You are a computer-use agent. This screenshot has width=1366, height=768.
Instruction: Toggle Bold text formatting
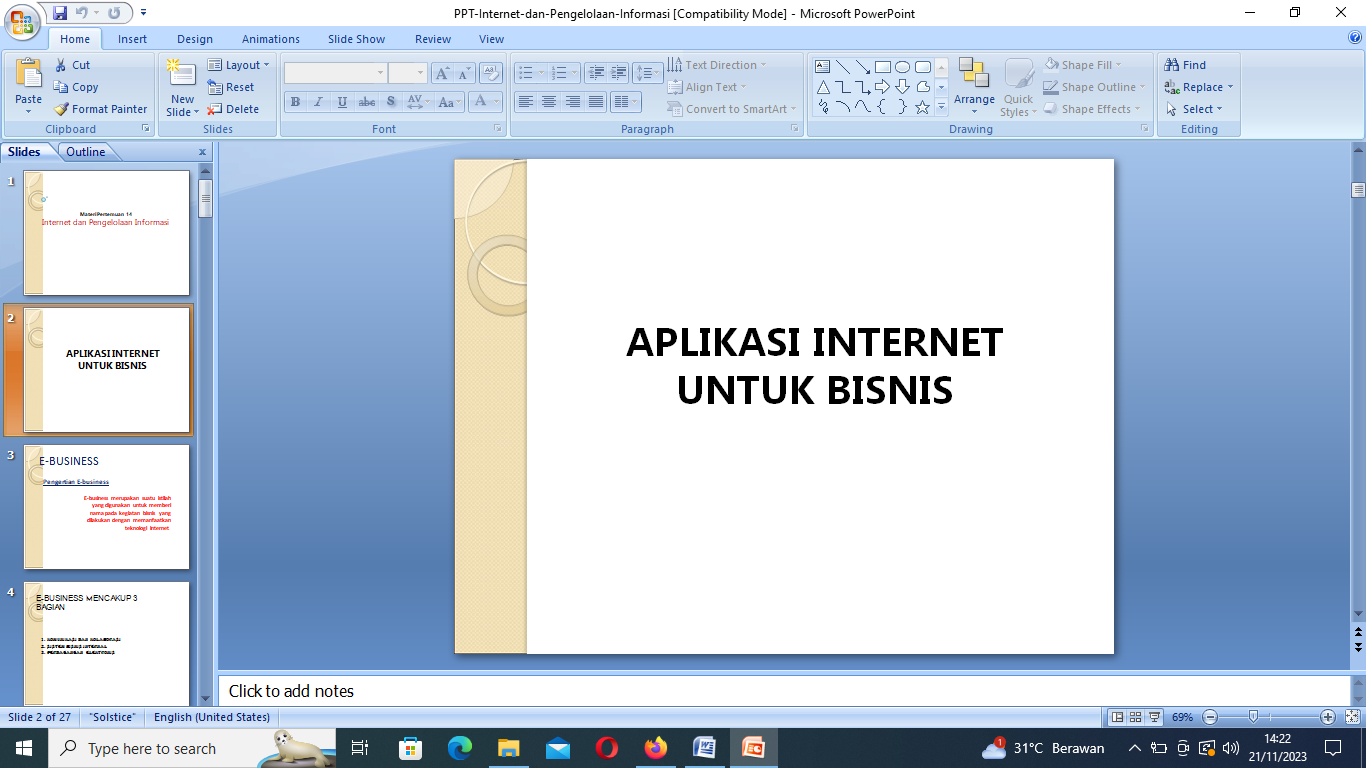click(x=295, y=102)
